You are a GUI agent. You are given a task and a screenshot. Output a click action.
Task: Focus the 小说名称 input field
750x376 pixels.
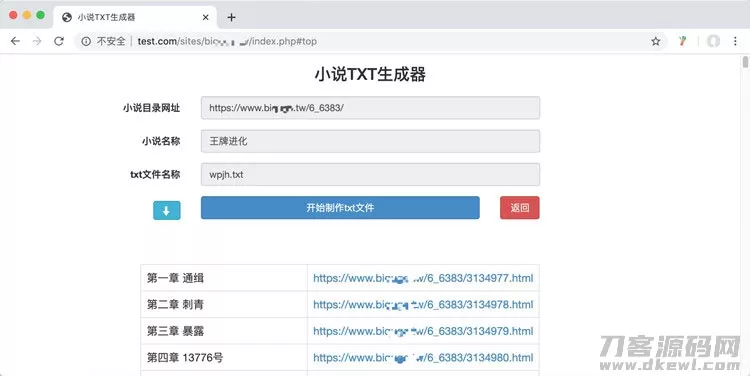370,141
